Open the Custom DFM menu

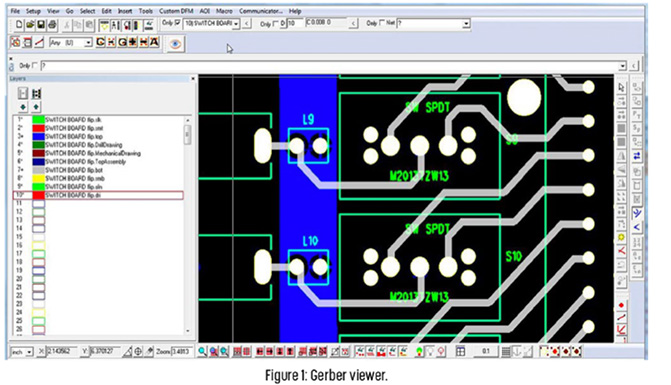point(176,11)
